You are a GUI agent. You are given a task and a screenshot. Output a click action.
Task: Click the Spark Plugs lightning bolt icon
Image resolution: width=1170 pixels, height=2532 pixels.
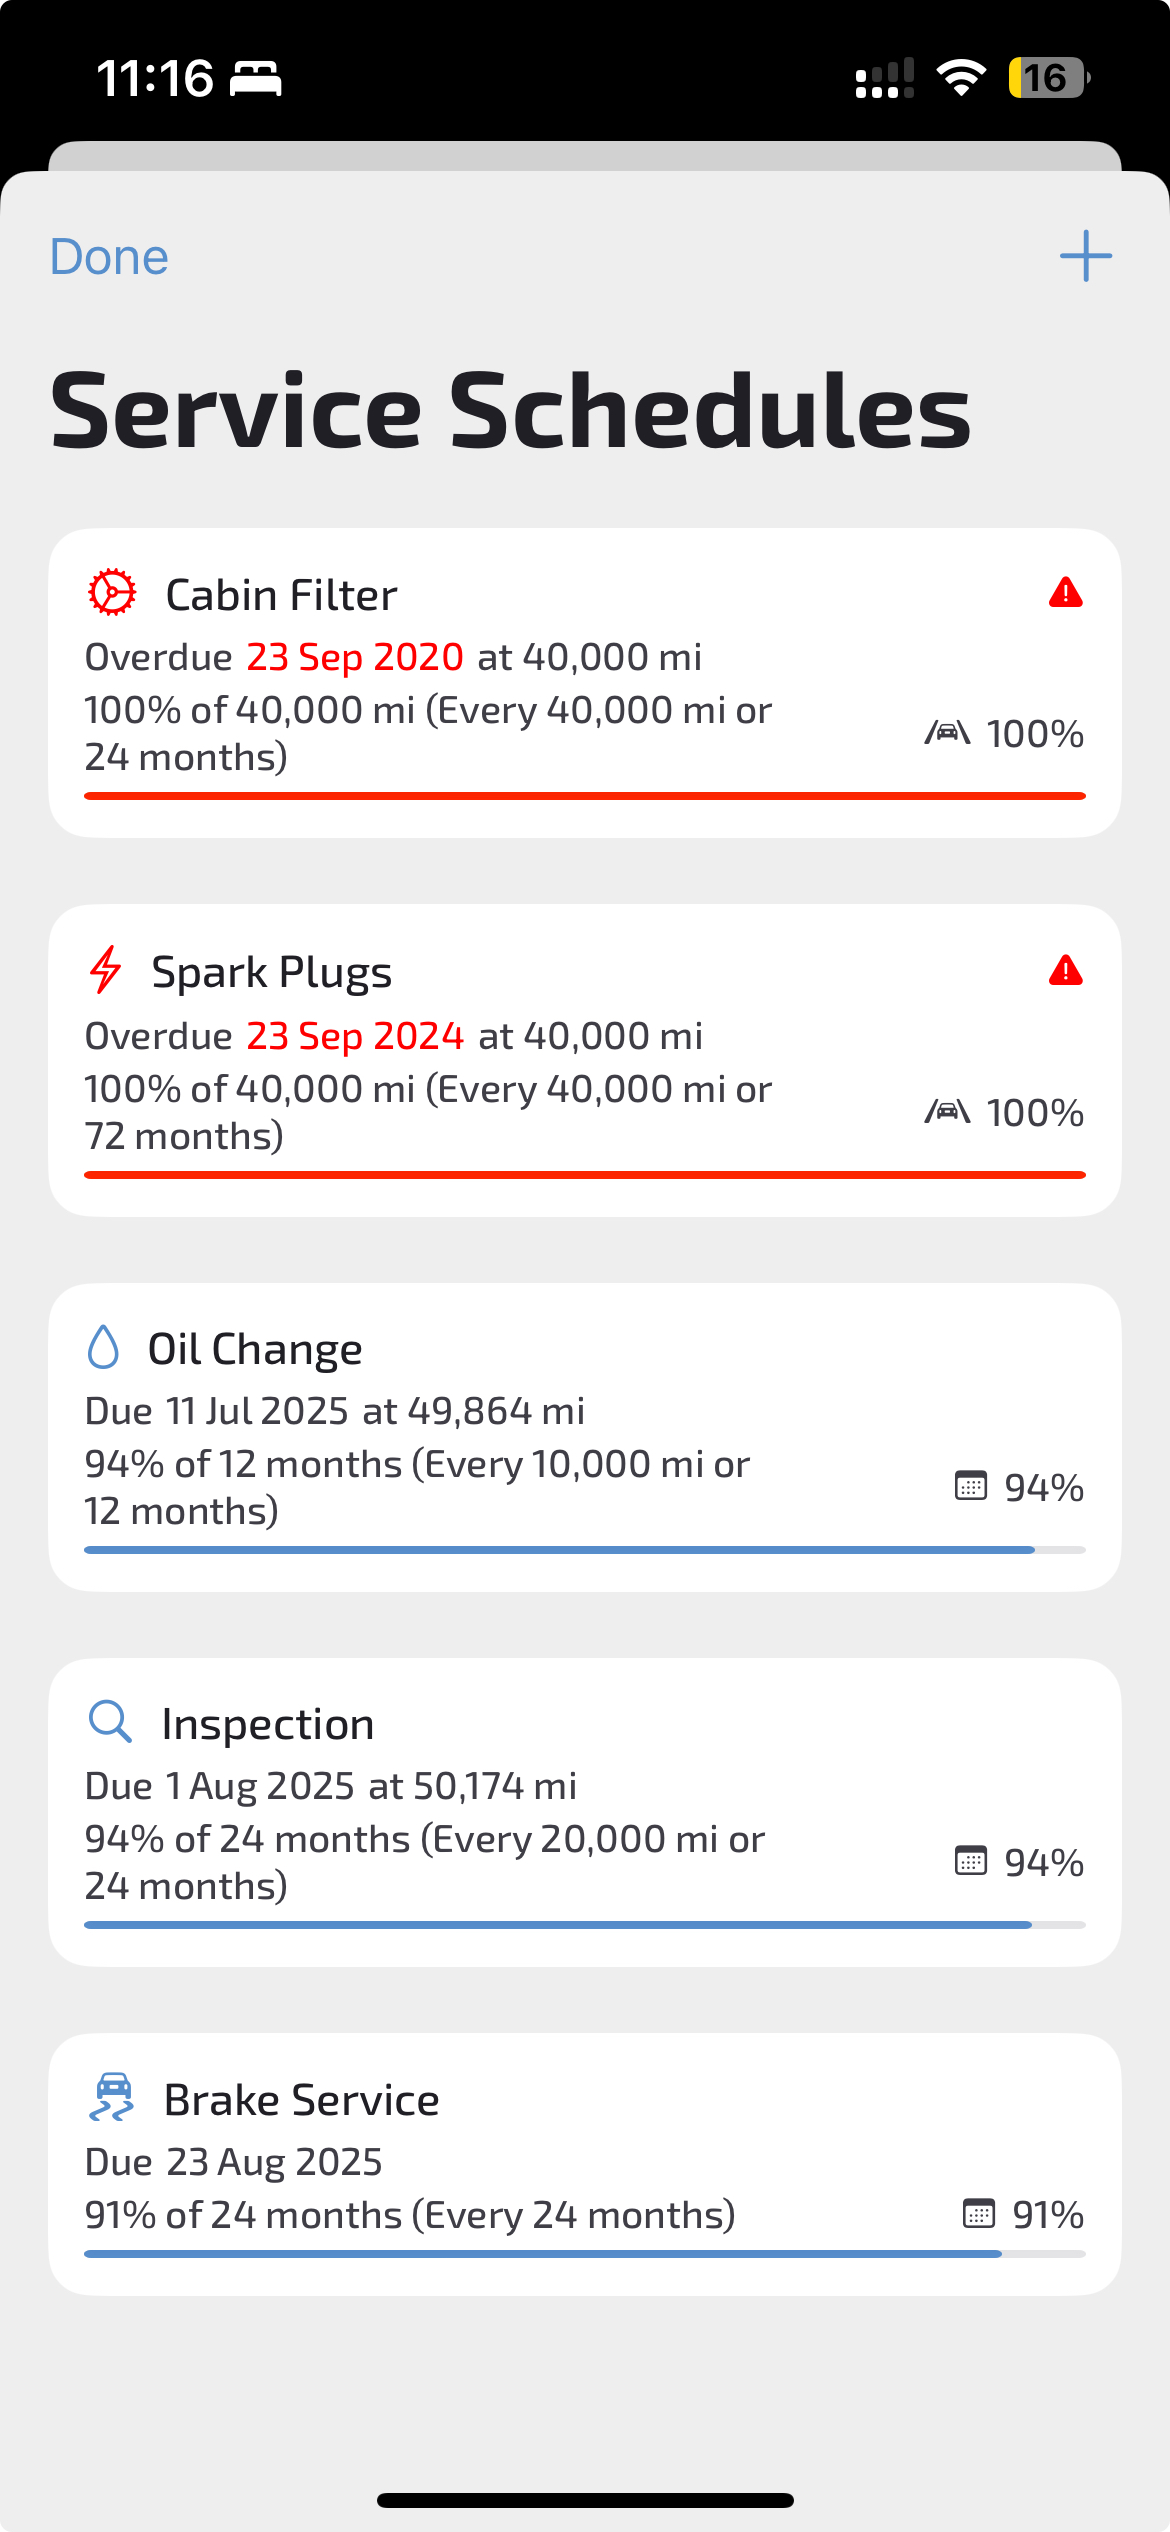point(106,970)
